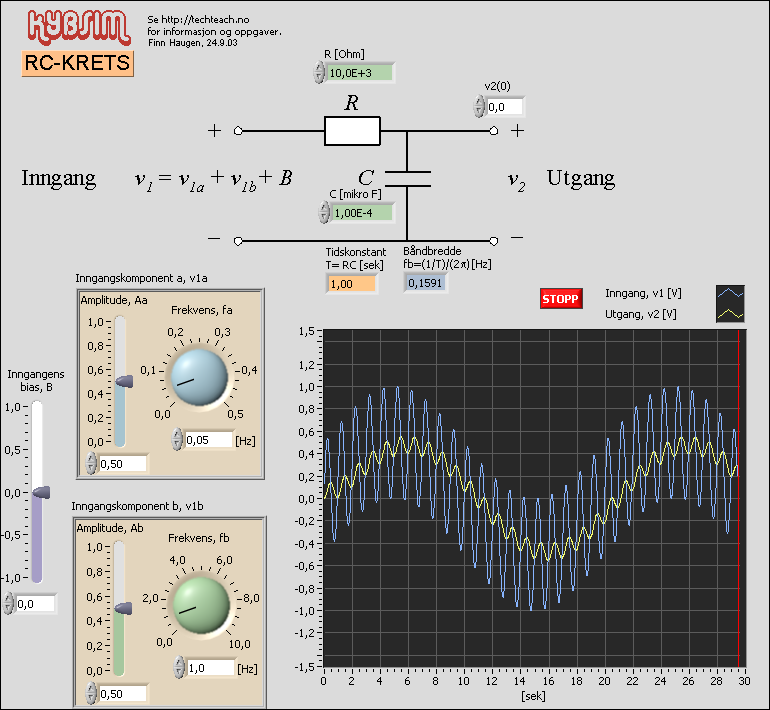The width and height of the screenshot is (770, 710).
Task: Click the Inngangens bias B slider handle
Action: (40, 492)
